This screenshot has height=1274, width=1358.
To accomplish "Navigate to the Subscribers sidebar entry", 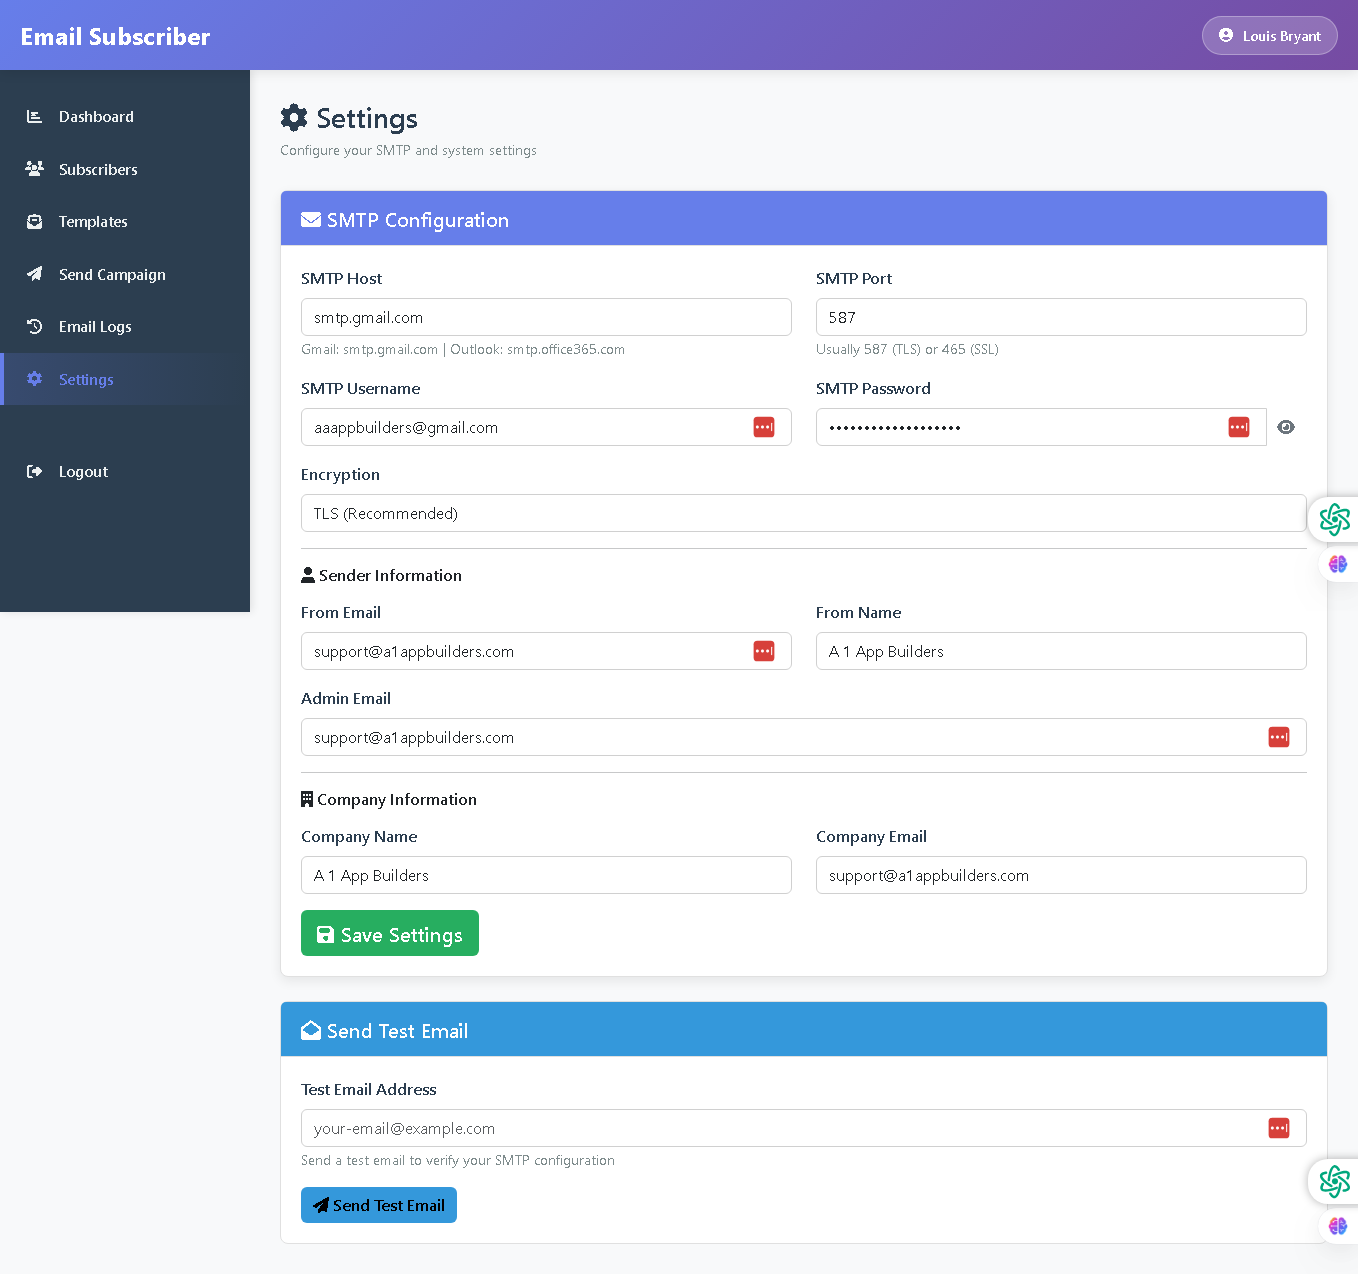I will [97, 169].
